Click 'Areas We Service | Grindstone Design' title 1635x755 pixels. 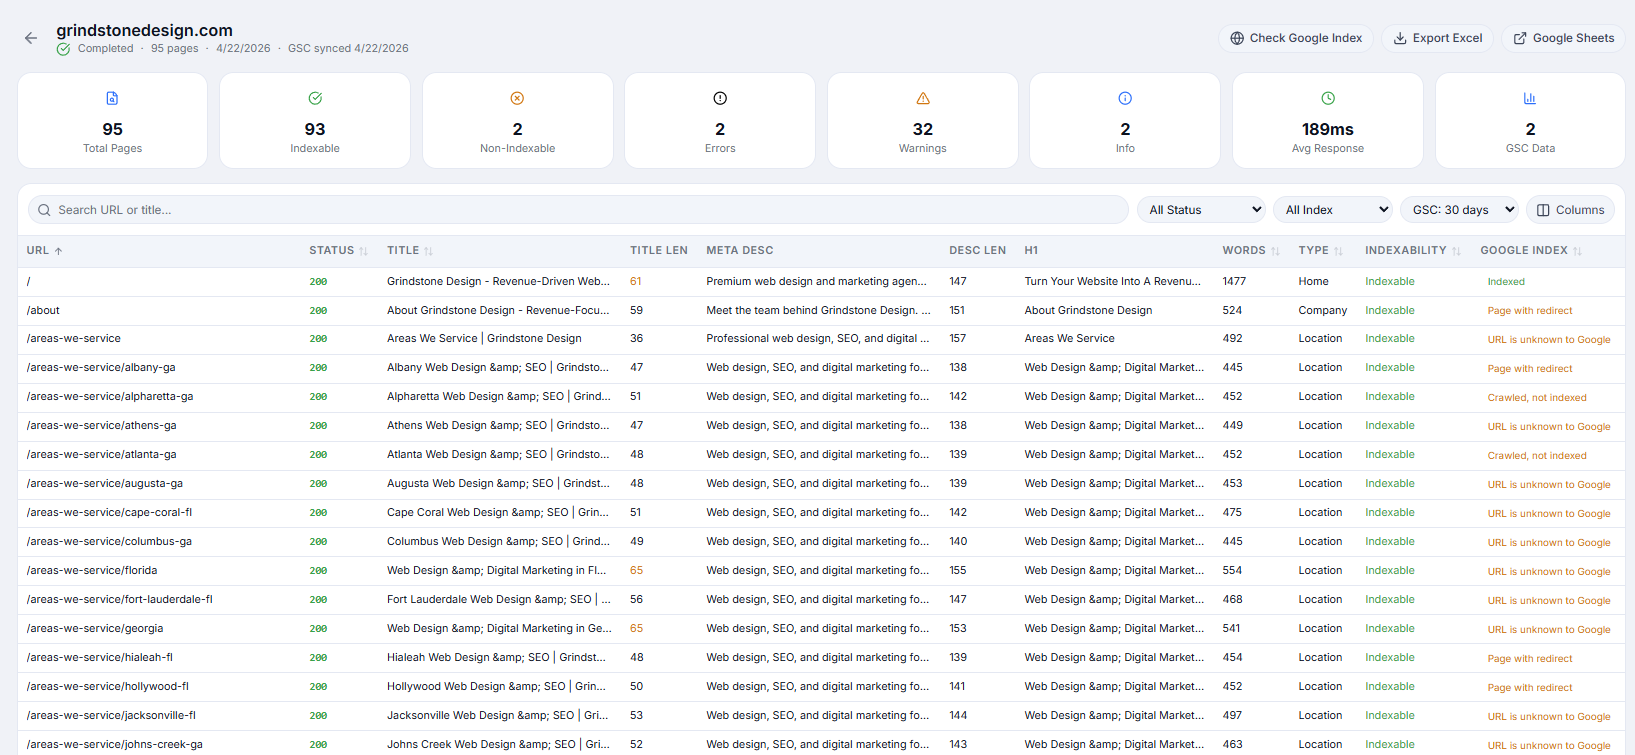pos(484,339)
